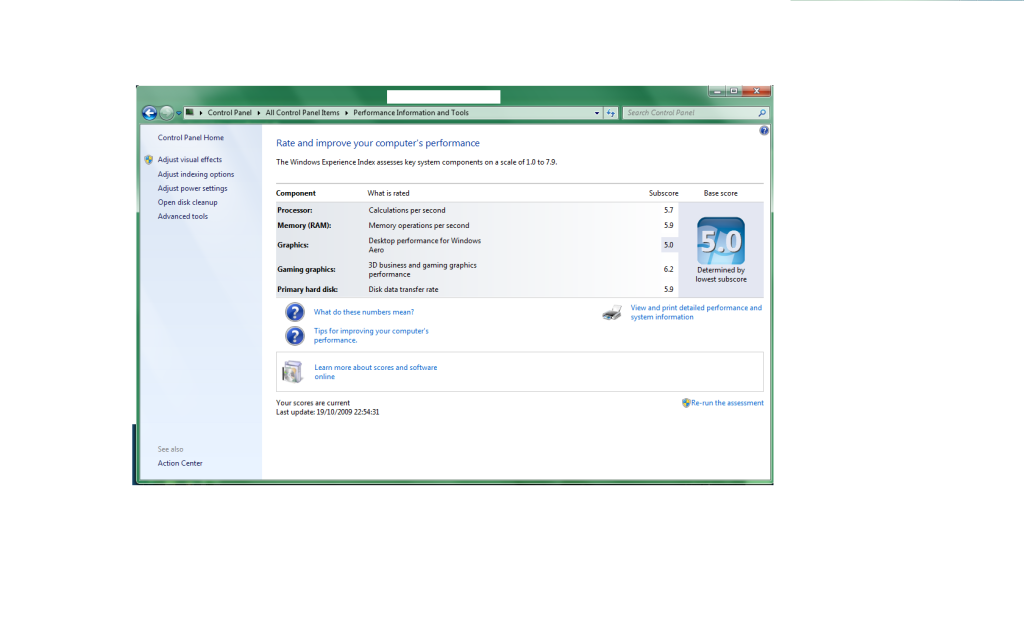Viewport: 1024px width, 640px height.
Task: Click shield icon beside Adjust visual effects
Action: pos(148,159)
